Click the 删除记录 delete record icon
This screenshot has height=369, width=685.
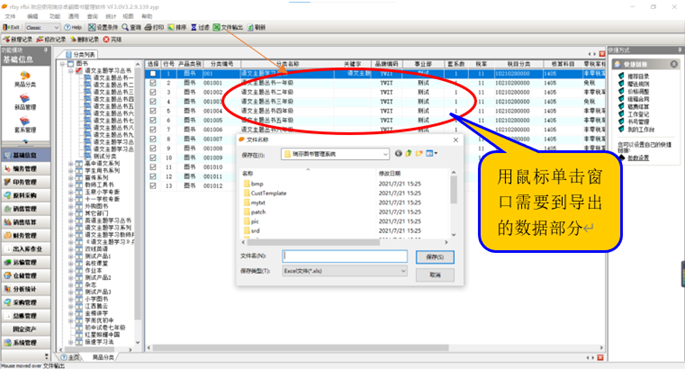click(73, 39)
